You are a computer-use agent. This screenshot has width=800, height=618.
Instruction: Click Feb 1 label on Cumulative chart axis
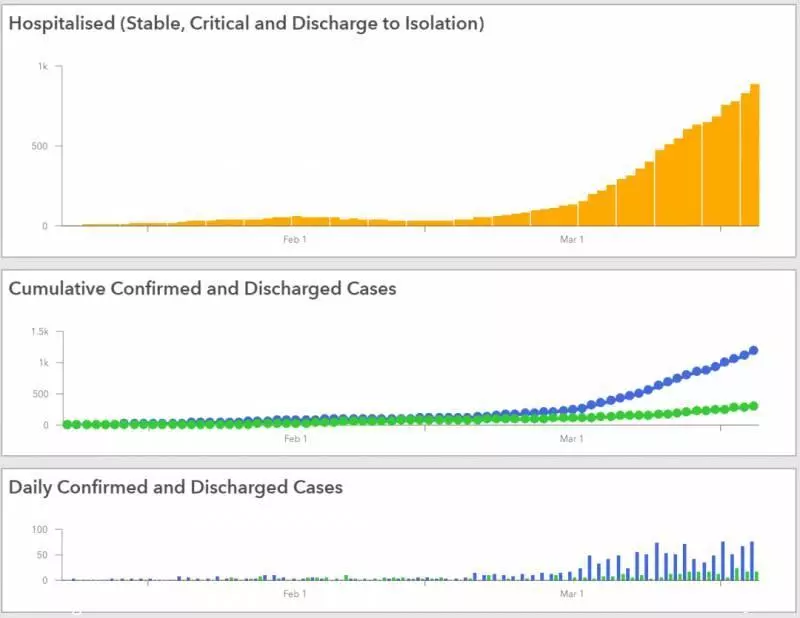click(295, 438)
